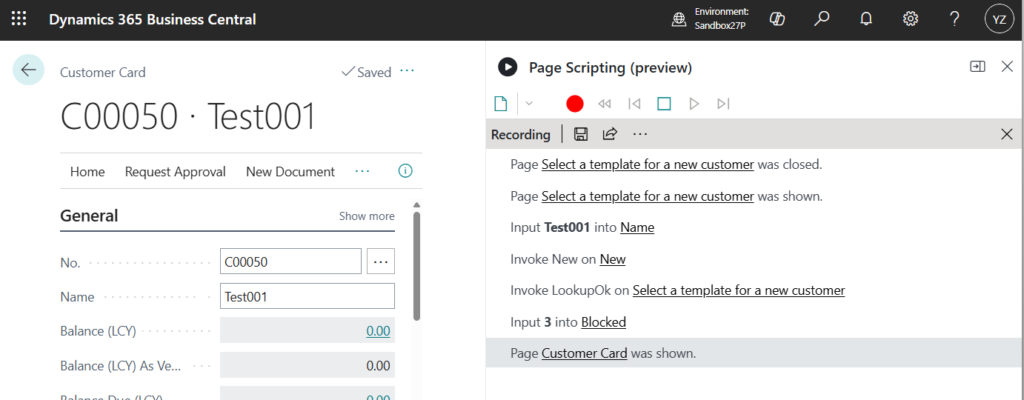The width and height of the screenshot is (1024, 400).
Task: Open the settings gear menu
Action: click(x=910, y=19)
